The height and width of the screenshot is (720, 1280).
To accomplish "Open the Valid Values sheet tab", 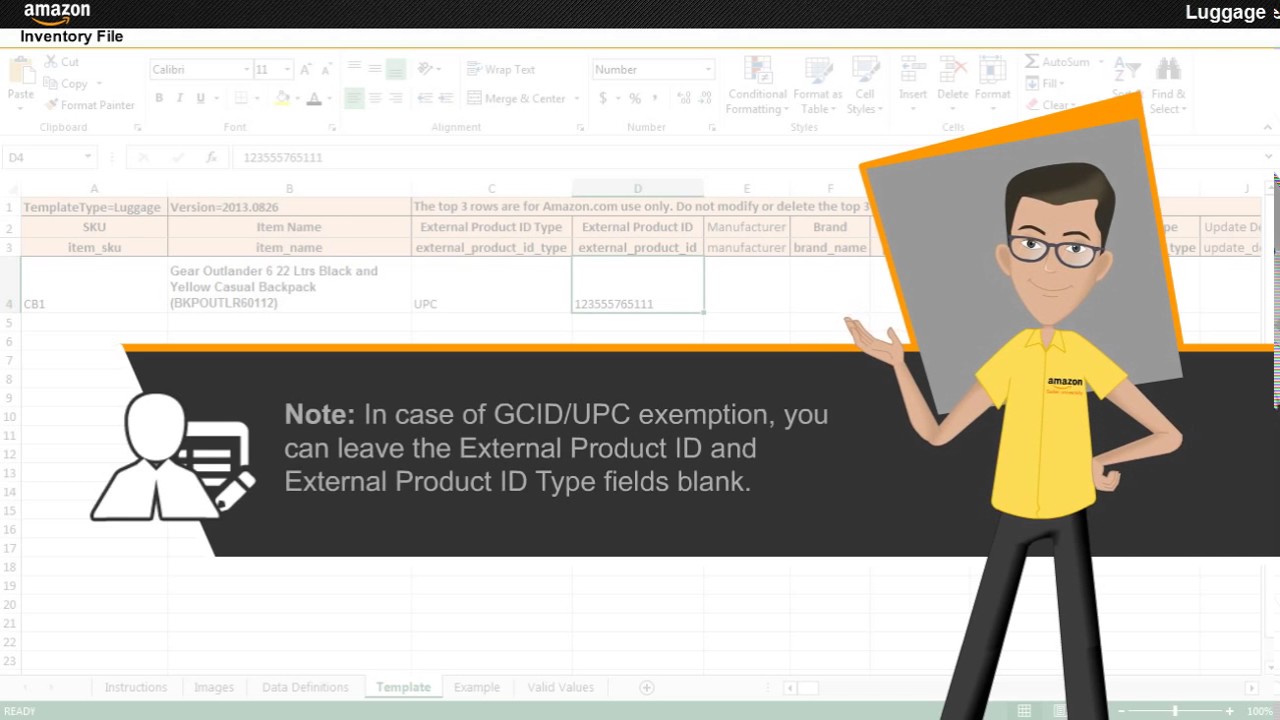I will tap(560, 687).
